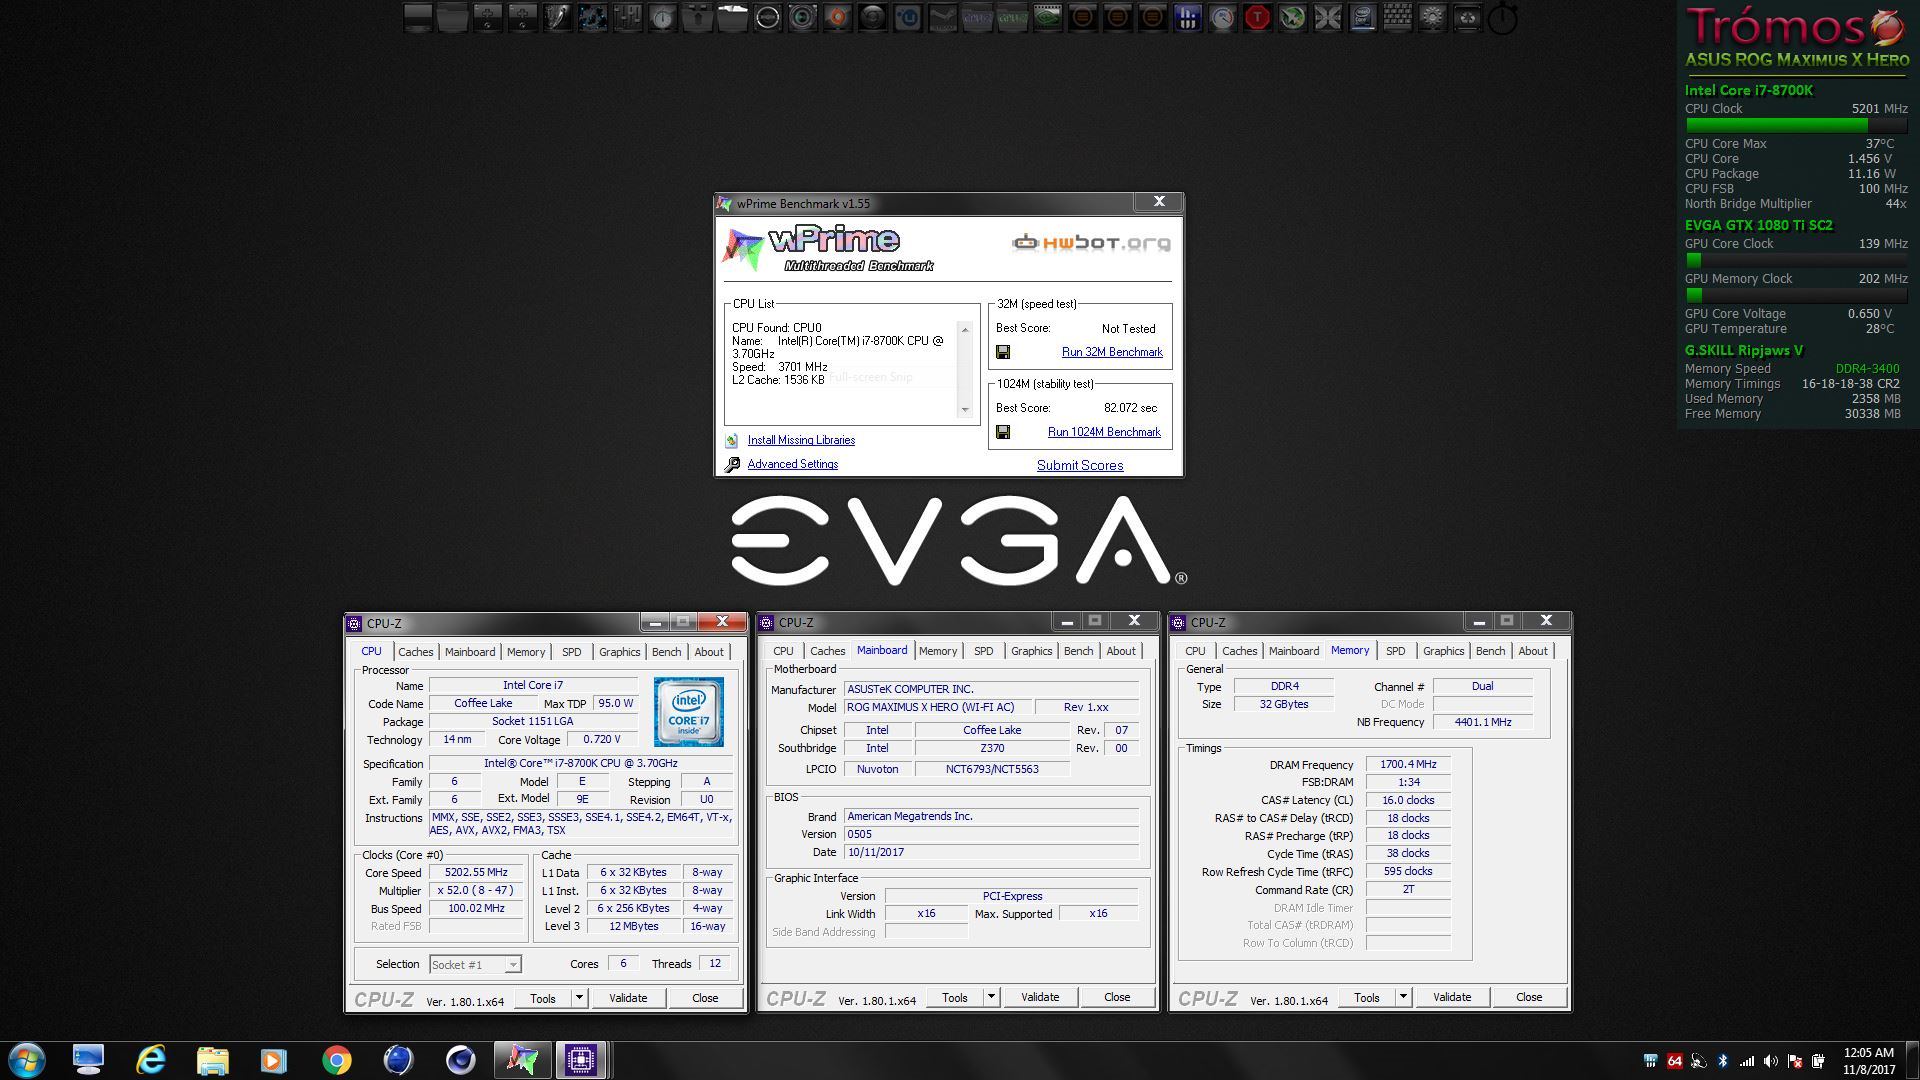
Task: Open SPD tab in first CPU-Z window
Action: (x=571, y=652)
